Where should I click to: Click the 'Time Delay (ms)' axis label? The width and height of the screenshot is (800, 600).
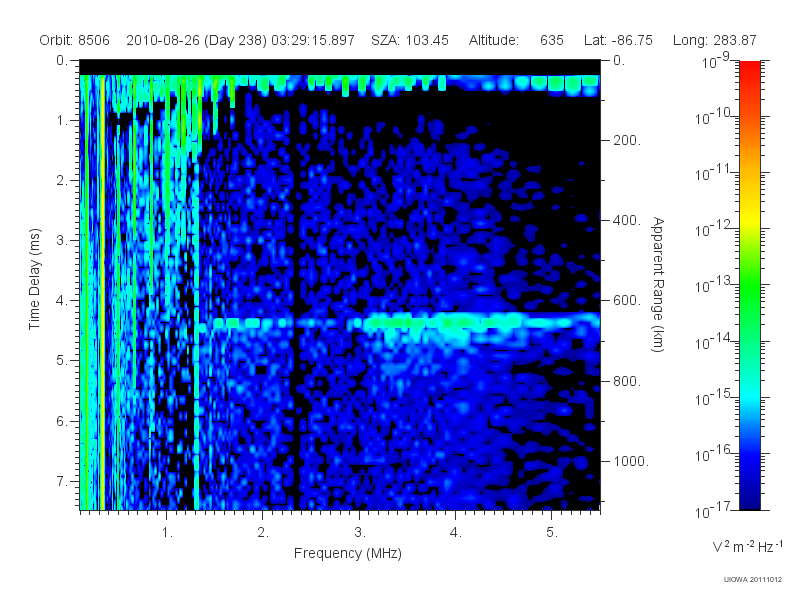coord(34,280)
